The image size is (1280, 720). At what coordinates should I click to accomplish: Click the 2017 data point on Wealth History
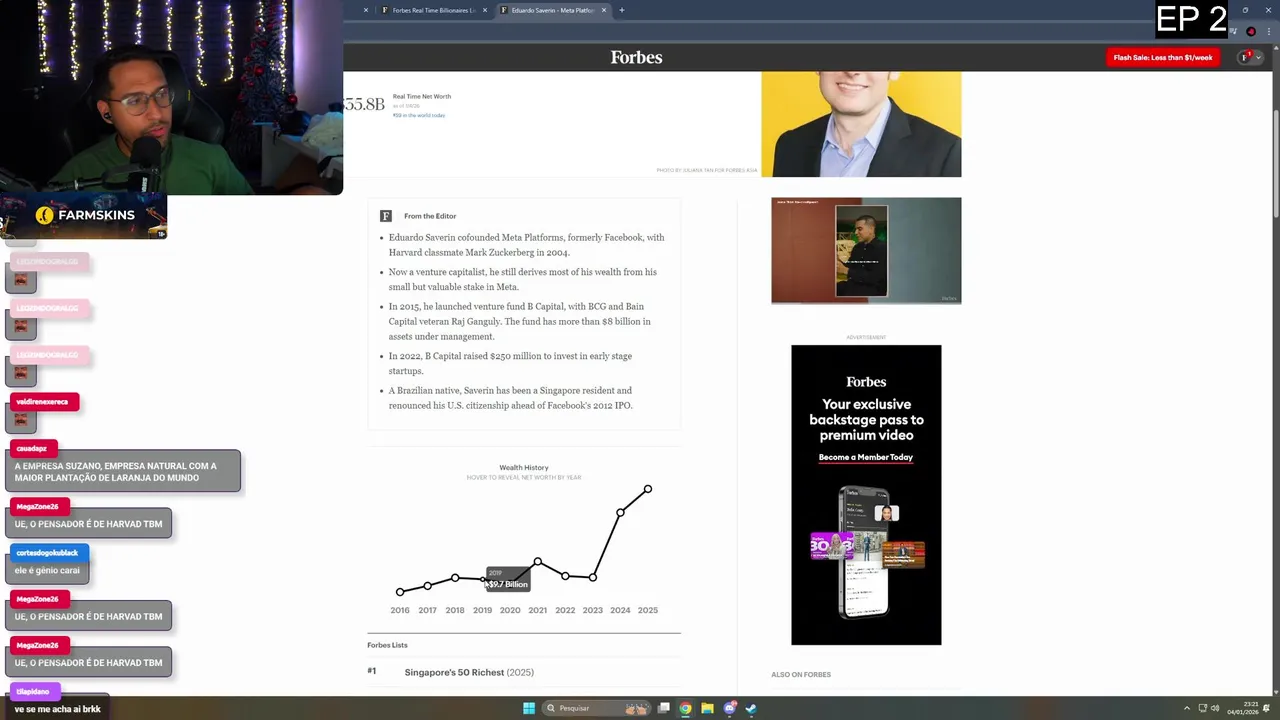coord(427,586)
